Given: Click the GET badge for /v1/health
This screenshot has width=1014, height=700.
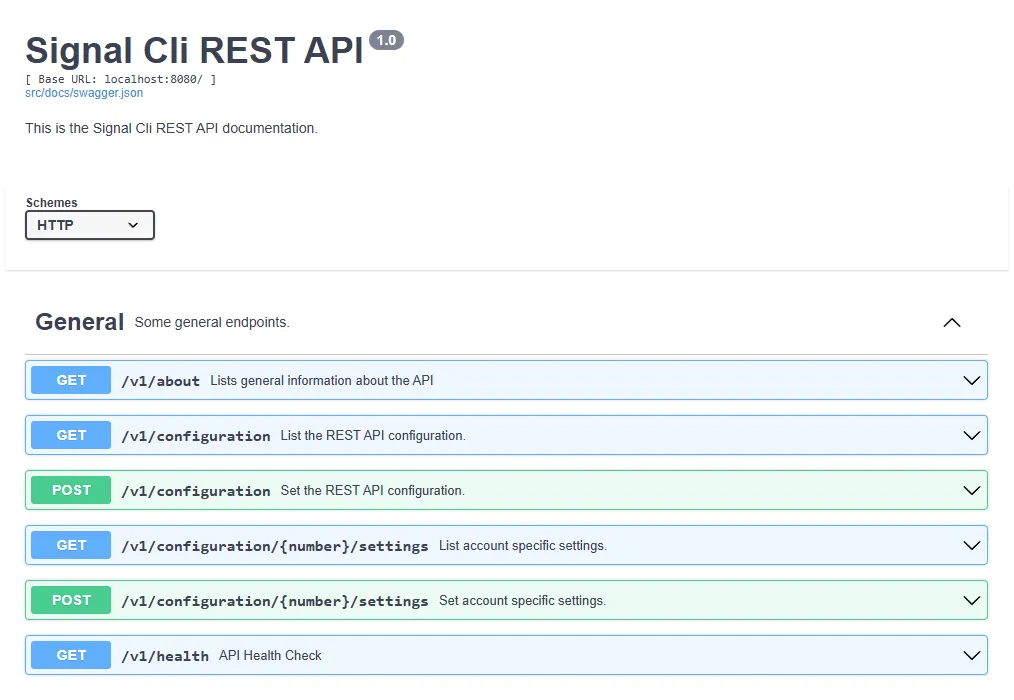Looking at the screenshot, I should (x=71, y=655).
